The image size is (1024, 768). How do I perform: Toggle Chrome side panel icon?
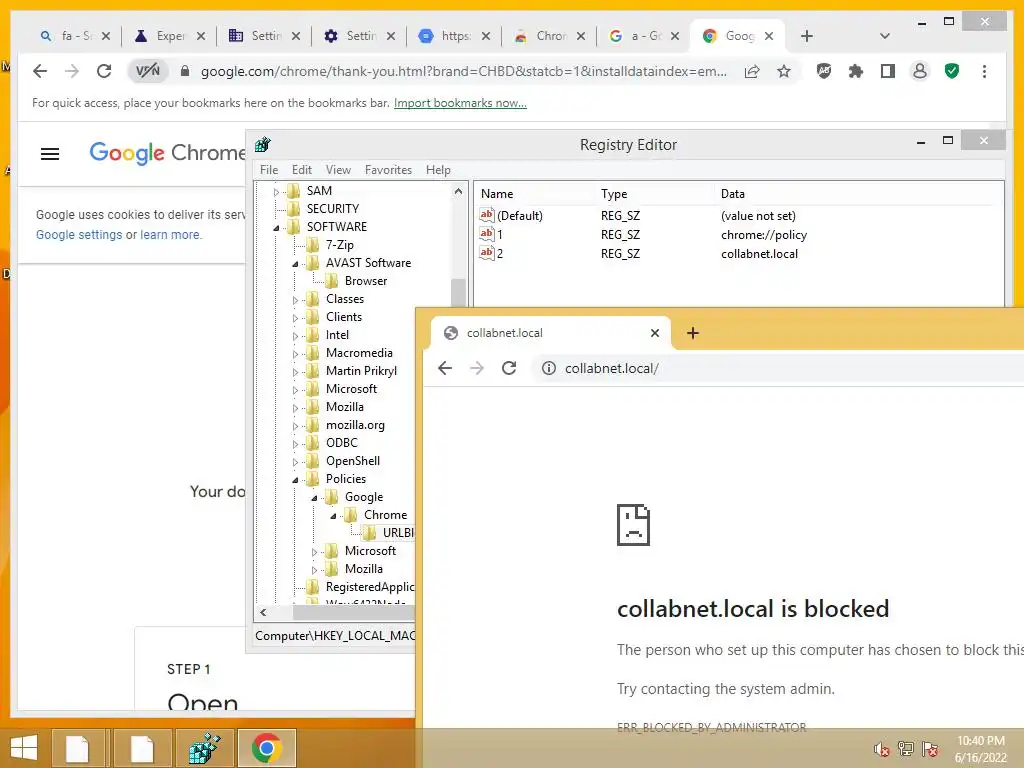point(888,71)
